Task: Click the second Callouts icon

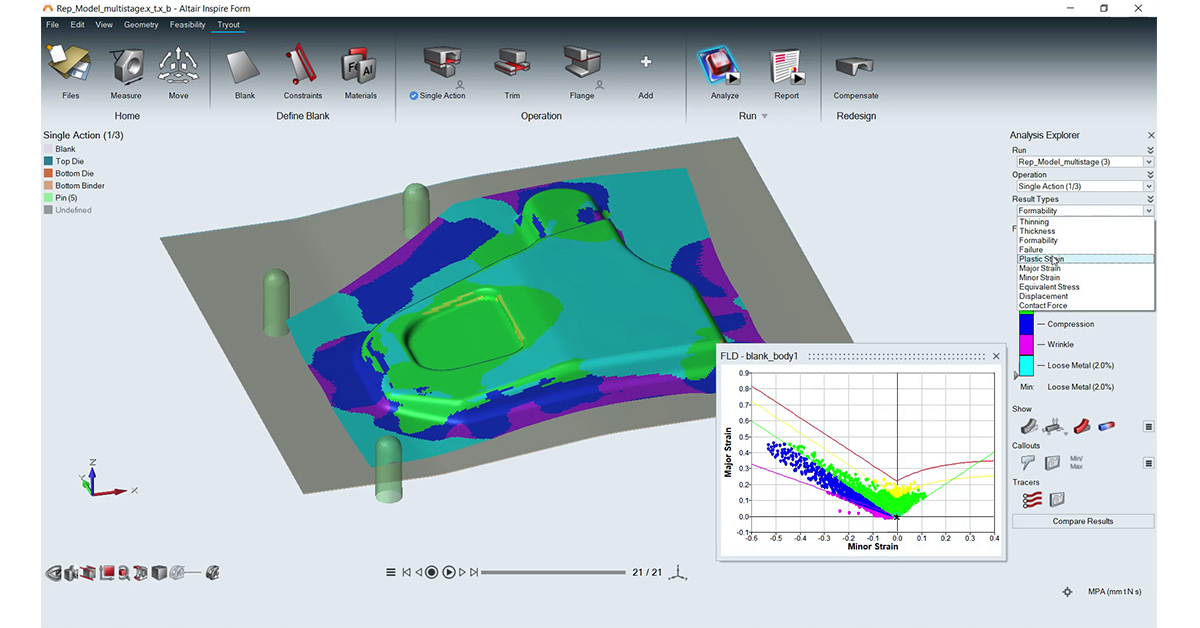Action: click(1053, 463)
